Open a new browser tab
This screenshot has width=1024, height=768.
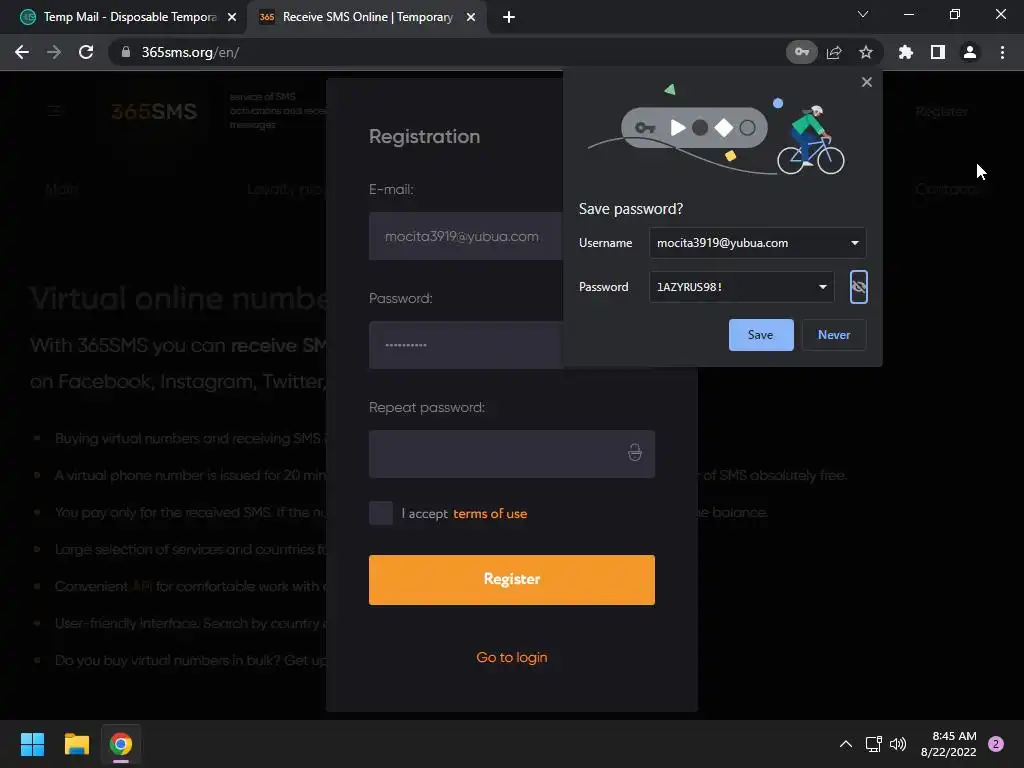509,17
